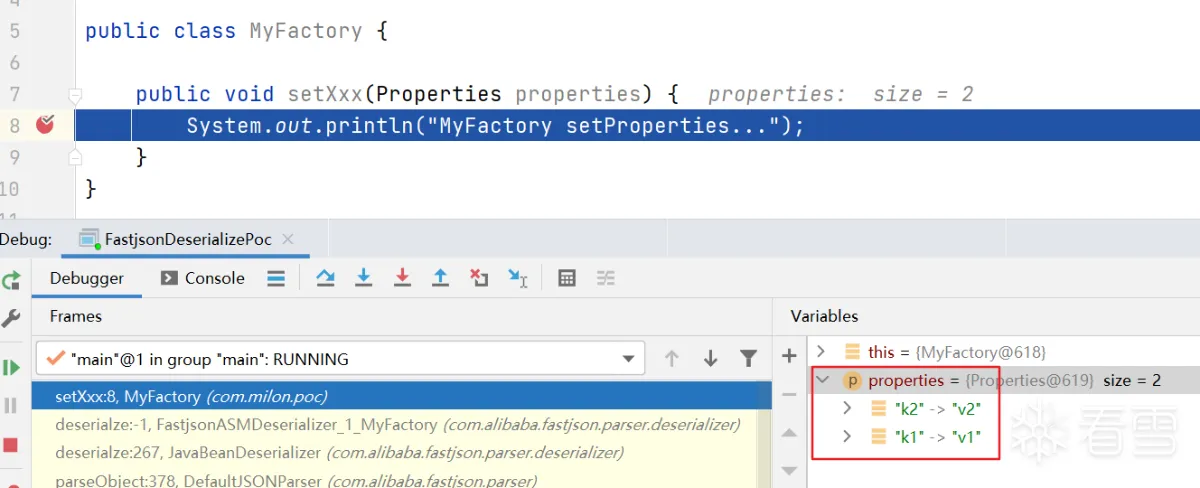Click the Step Out icon

point(440,278)
